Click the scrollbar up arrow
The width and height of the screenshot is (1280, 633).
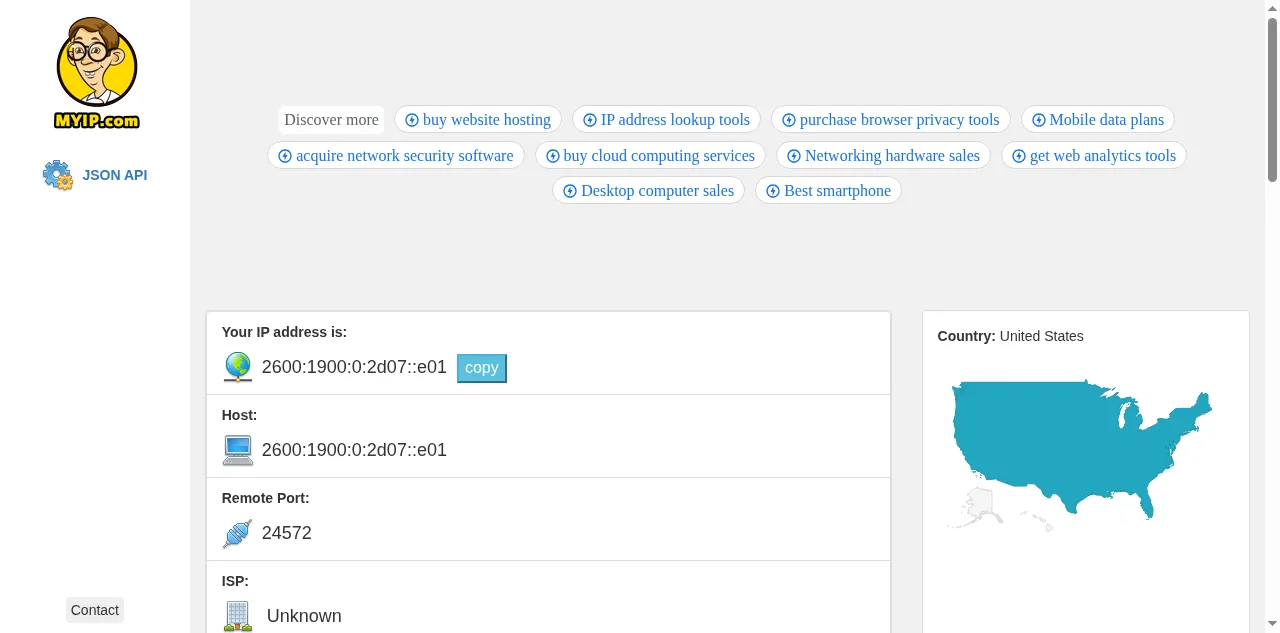[1272, 7]
